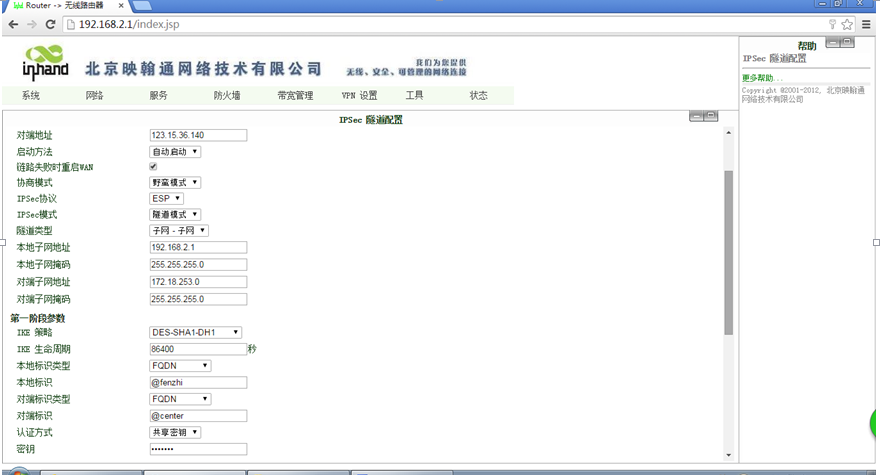
Task: Open the IKE policy DES-SHA1-DH1 dropdown
Action: point(196,332)
